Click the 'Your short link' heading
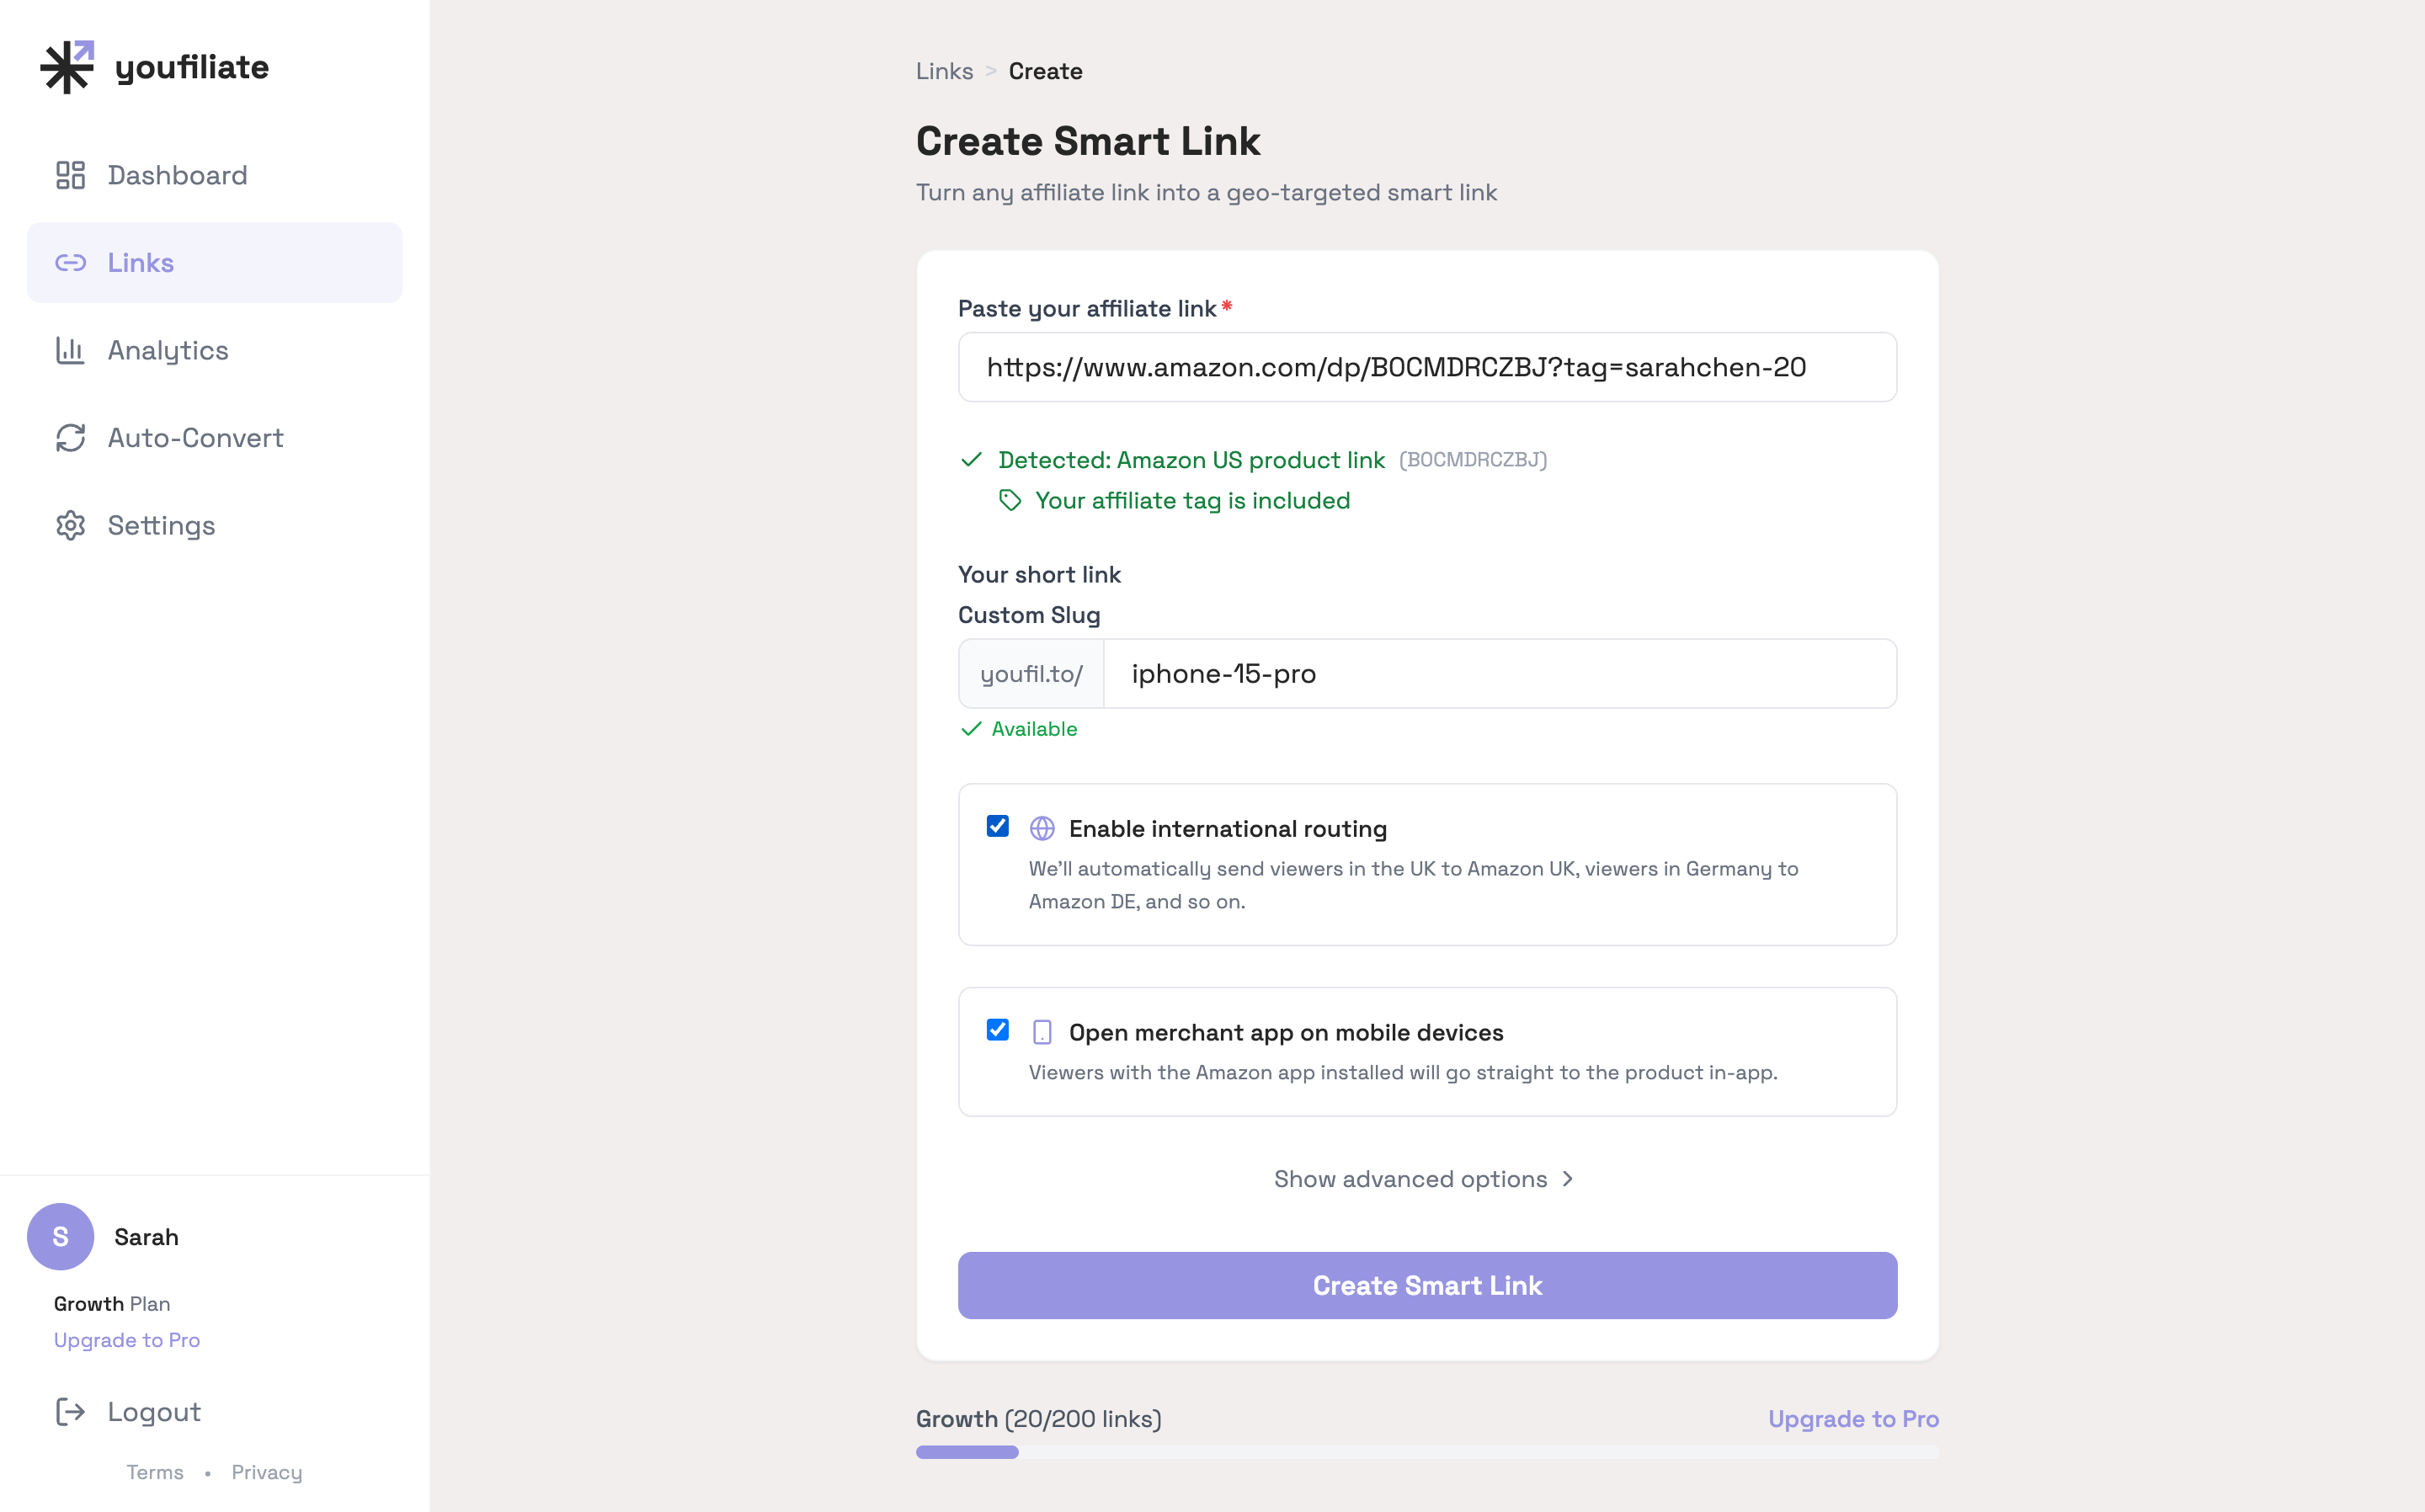This screenshot has height=1512, width=2425. point(1039,575)
